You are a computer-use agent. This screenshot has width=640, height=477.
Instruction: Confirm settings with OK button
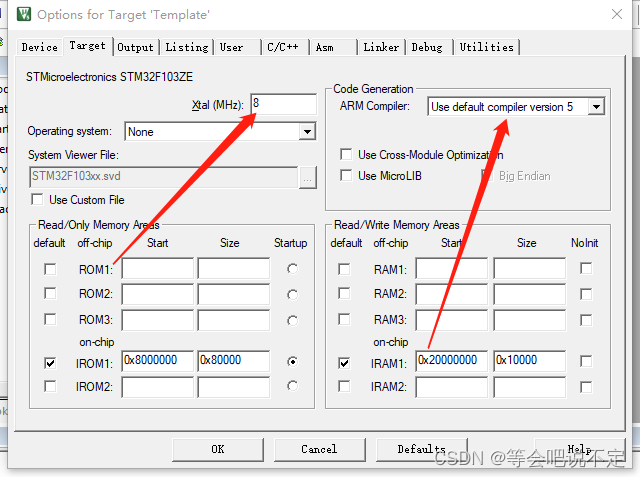pyautogui.click(x=218, y=450)
